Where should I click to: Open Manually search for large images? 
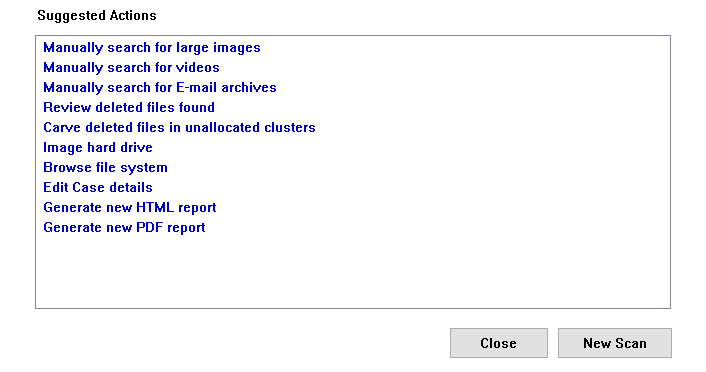coord(152,48)
